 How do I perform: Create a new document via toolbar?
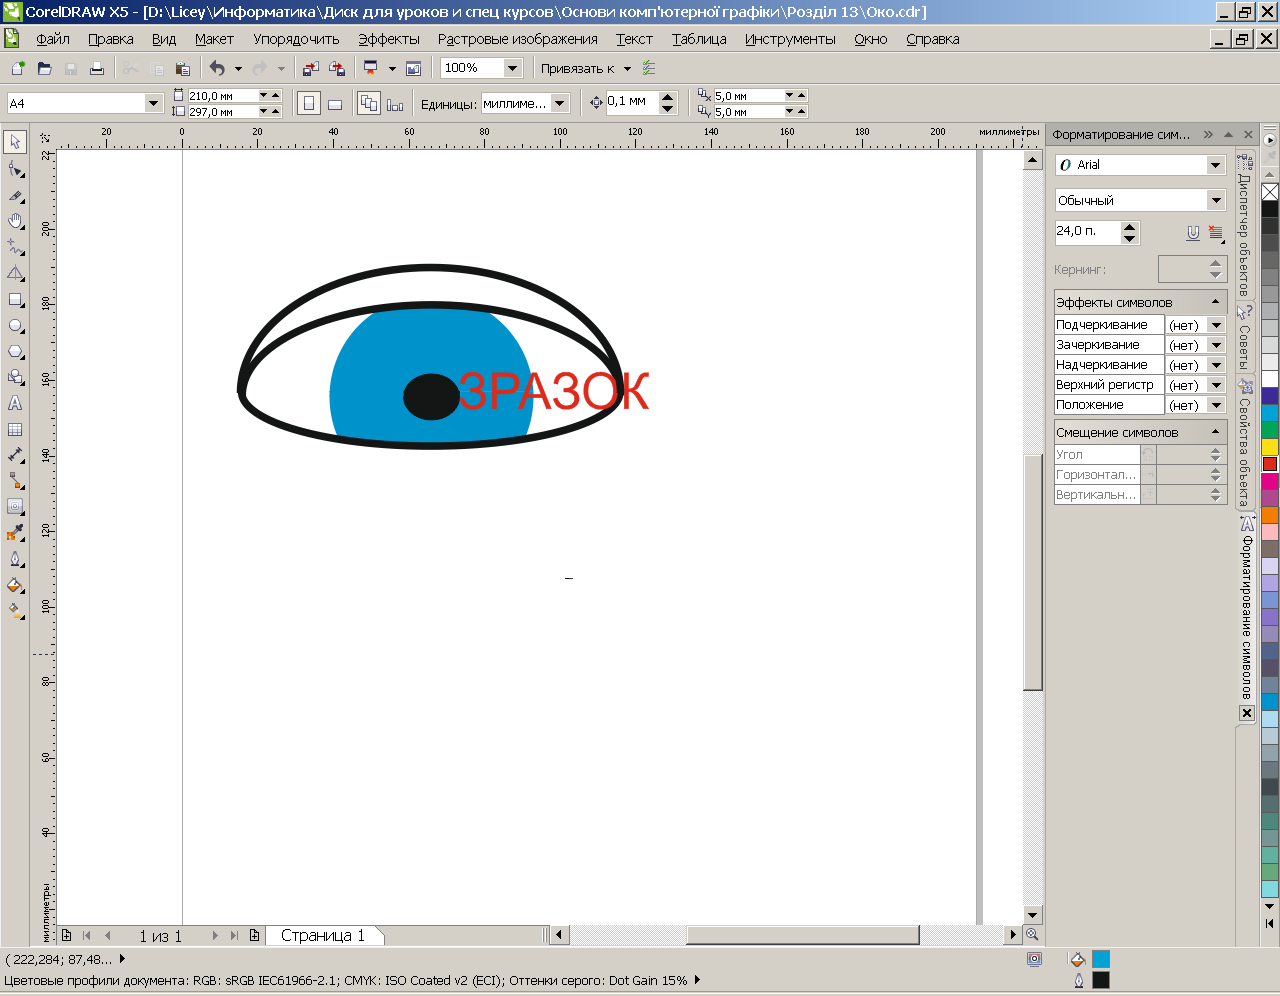(18, 68)
